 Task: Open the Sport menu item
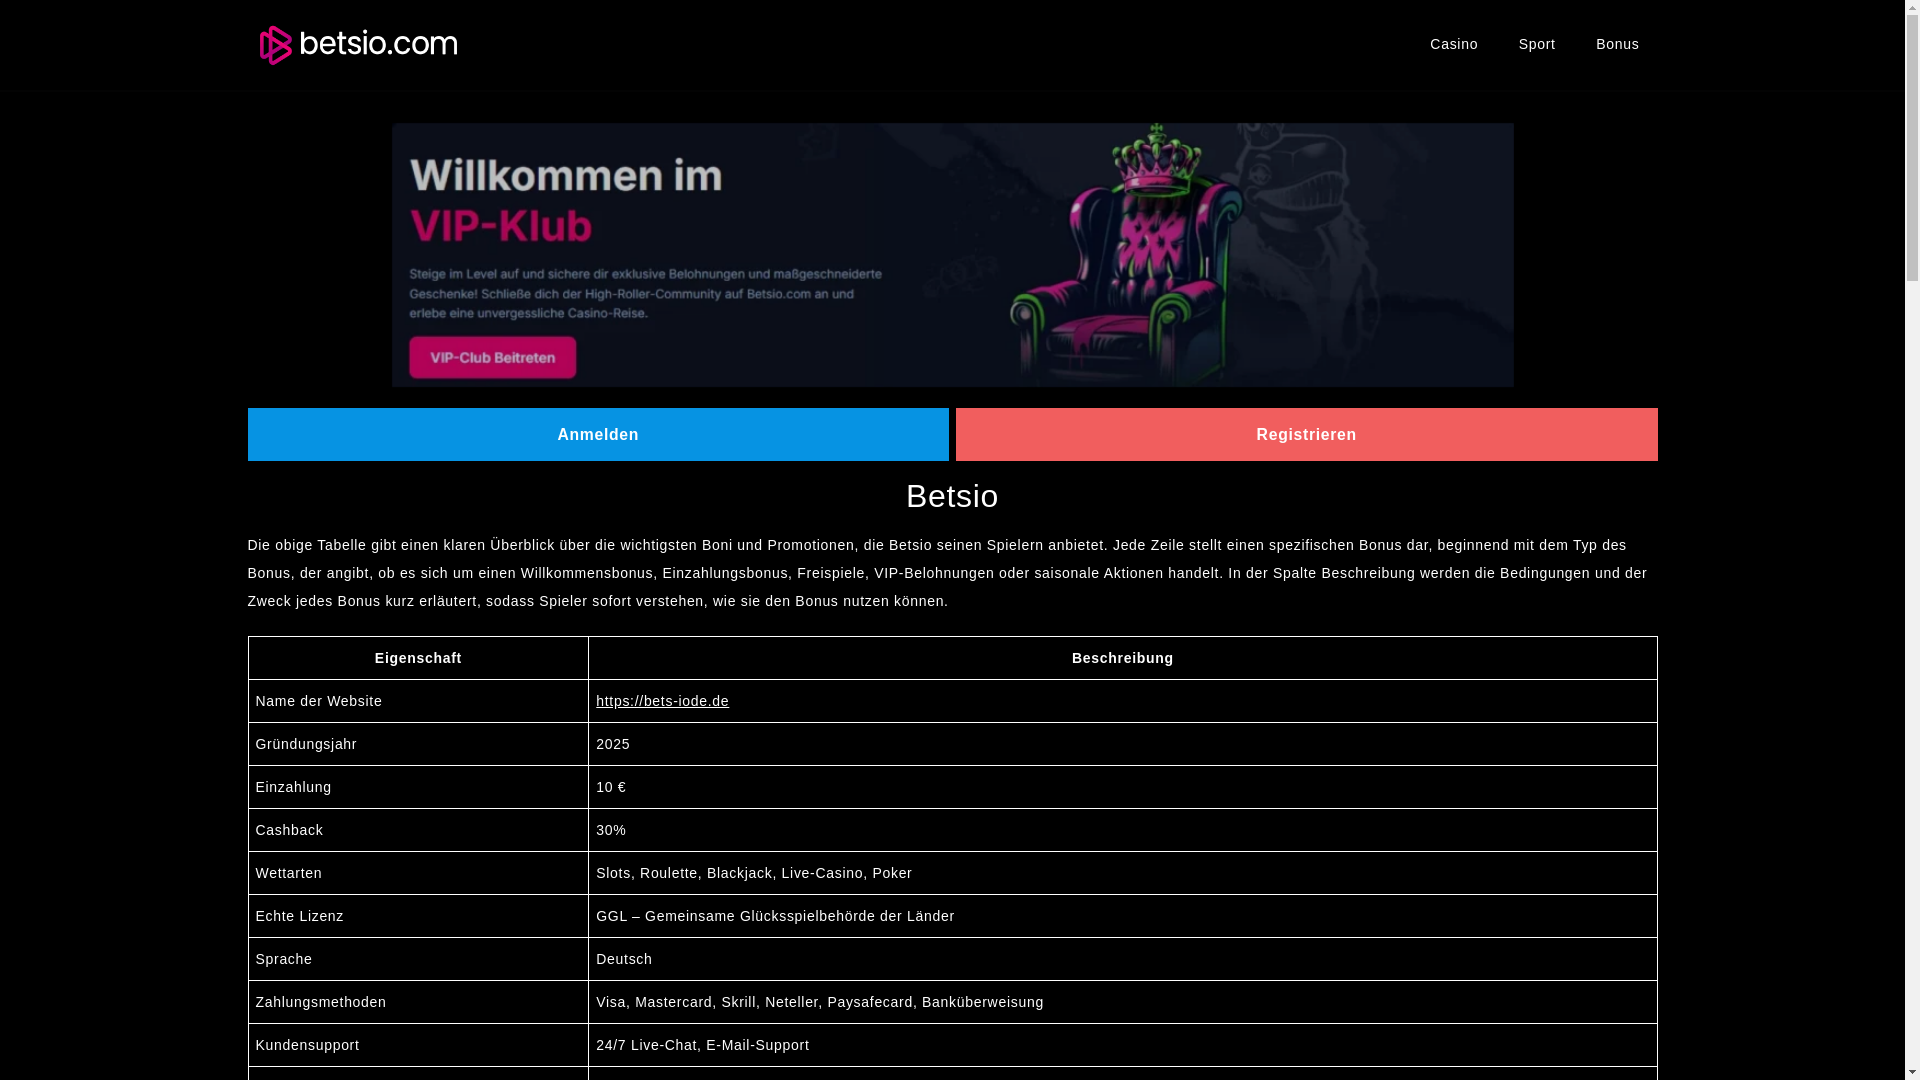point(1536,44)
